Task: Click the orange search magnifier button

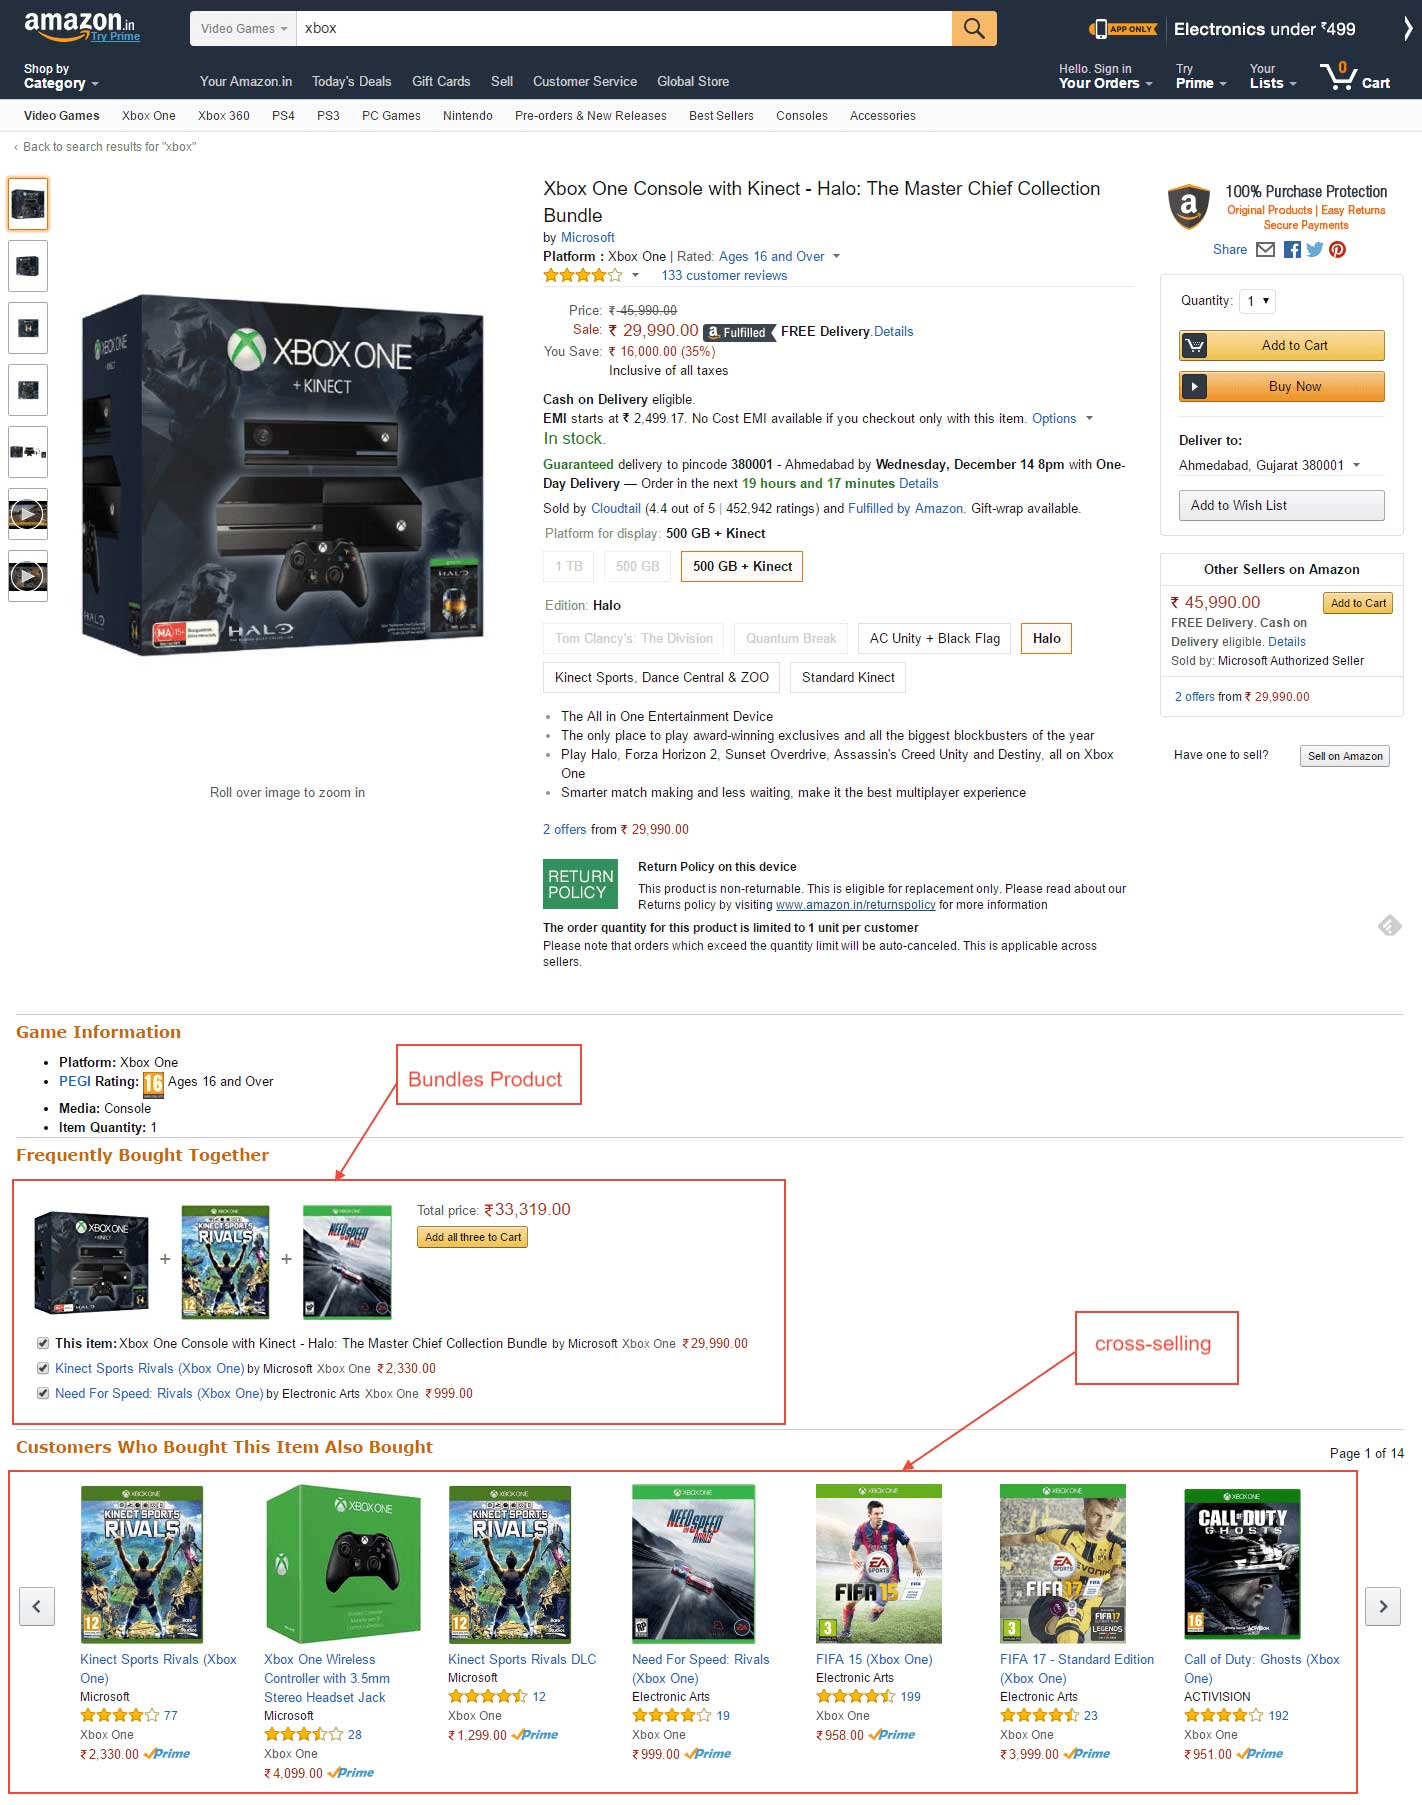Action: 974,28
